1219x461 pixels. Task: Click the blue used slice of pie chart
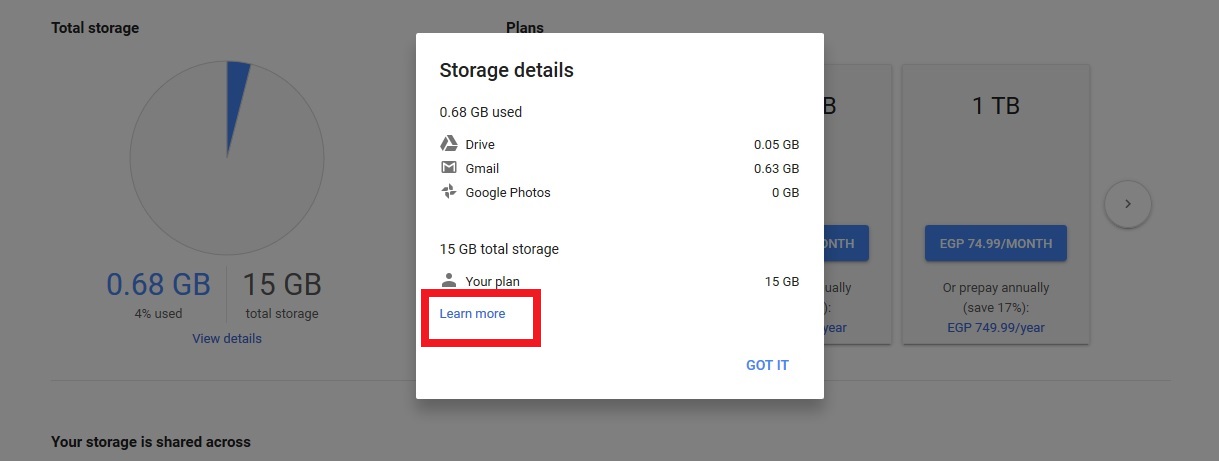(x=236, y=90)
